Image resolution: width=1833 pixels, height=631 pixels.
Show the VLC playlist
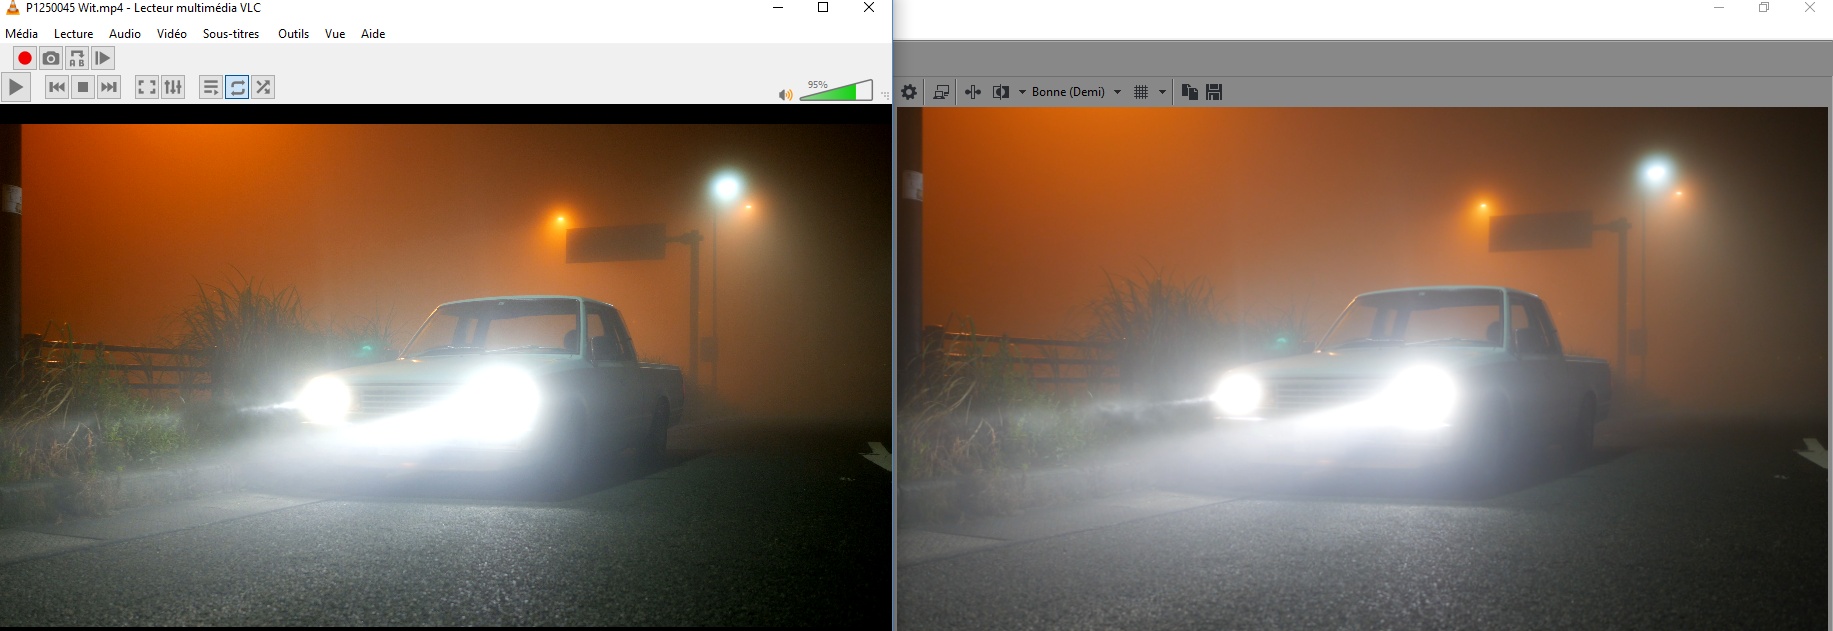click(x=211, y=87)
